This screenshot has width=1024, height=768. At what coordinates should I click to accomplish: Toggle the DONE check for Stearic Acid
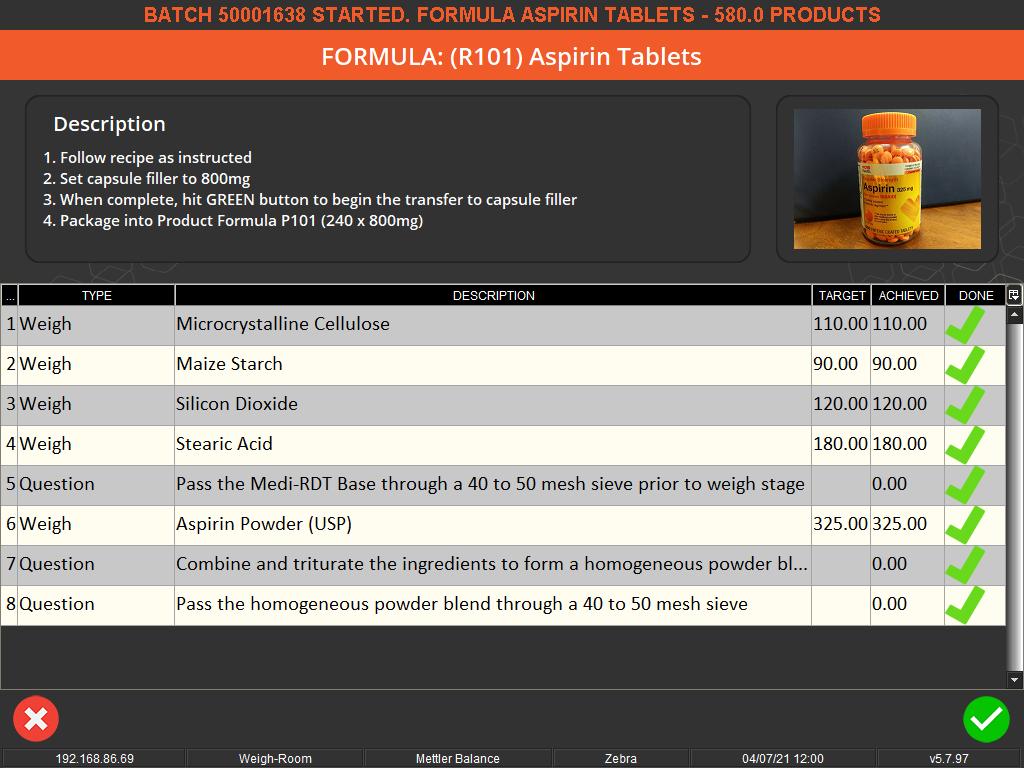[x=972, y=444]
